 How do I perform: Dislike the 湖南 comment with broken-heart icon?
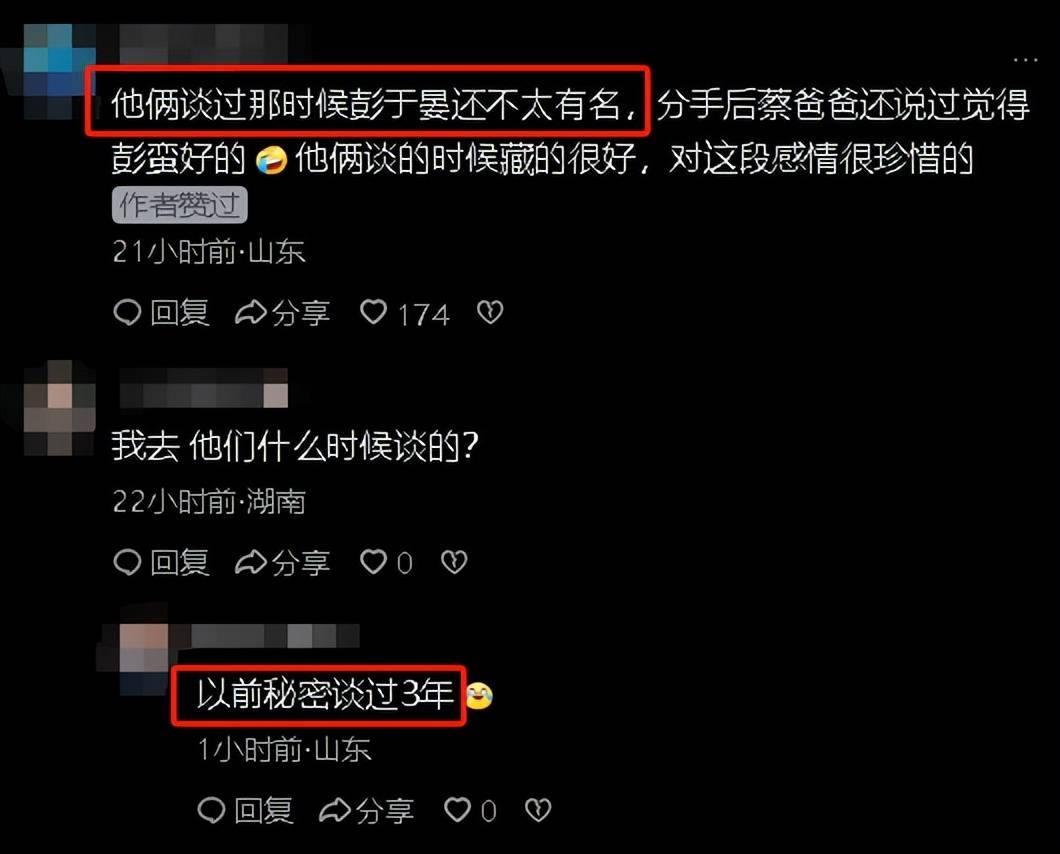(x=454, y=562)
